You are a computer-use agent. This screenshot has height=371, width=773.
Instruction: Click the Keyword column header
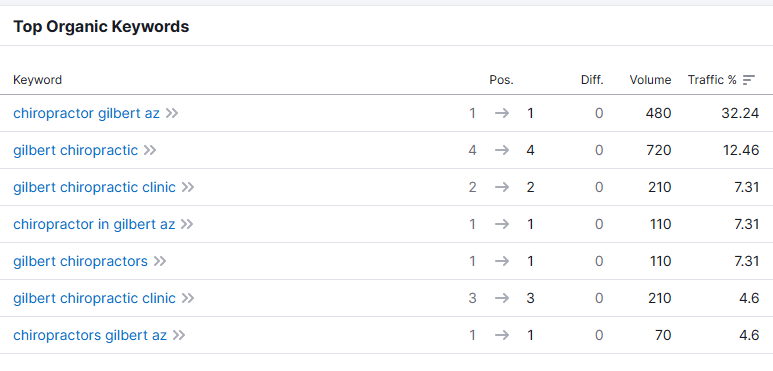(x=37, y=80)
